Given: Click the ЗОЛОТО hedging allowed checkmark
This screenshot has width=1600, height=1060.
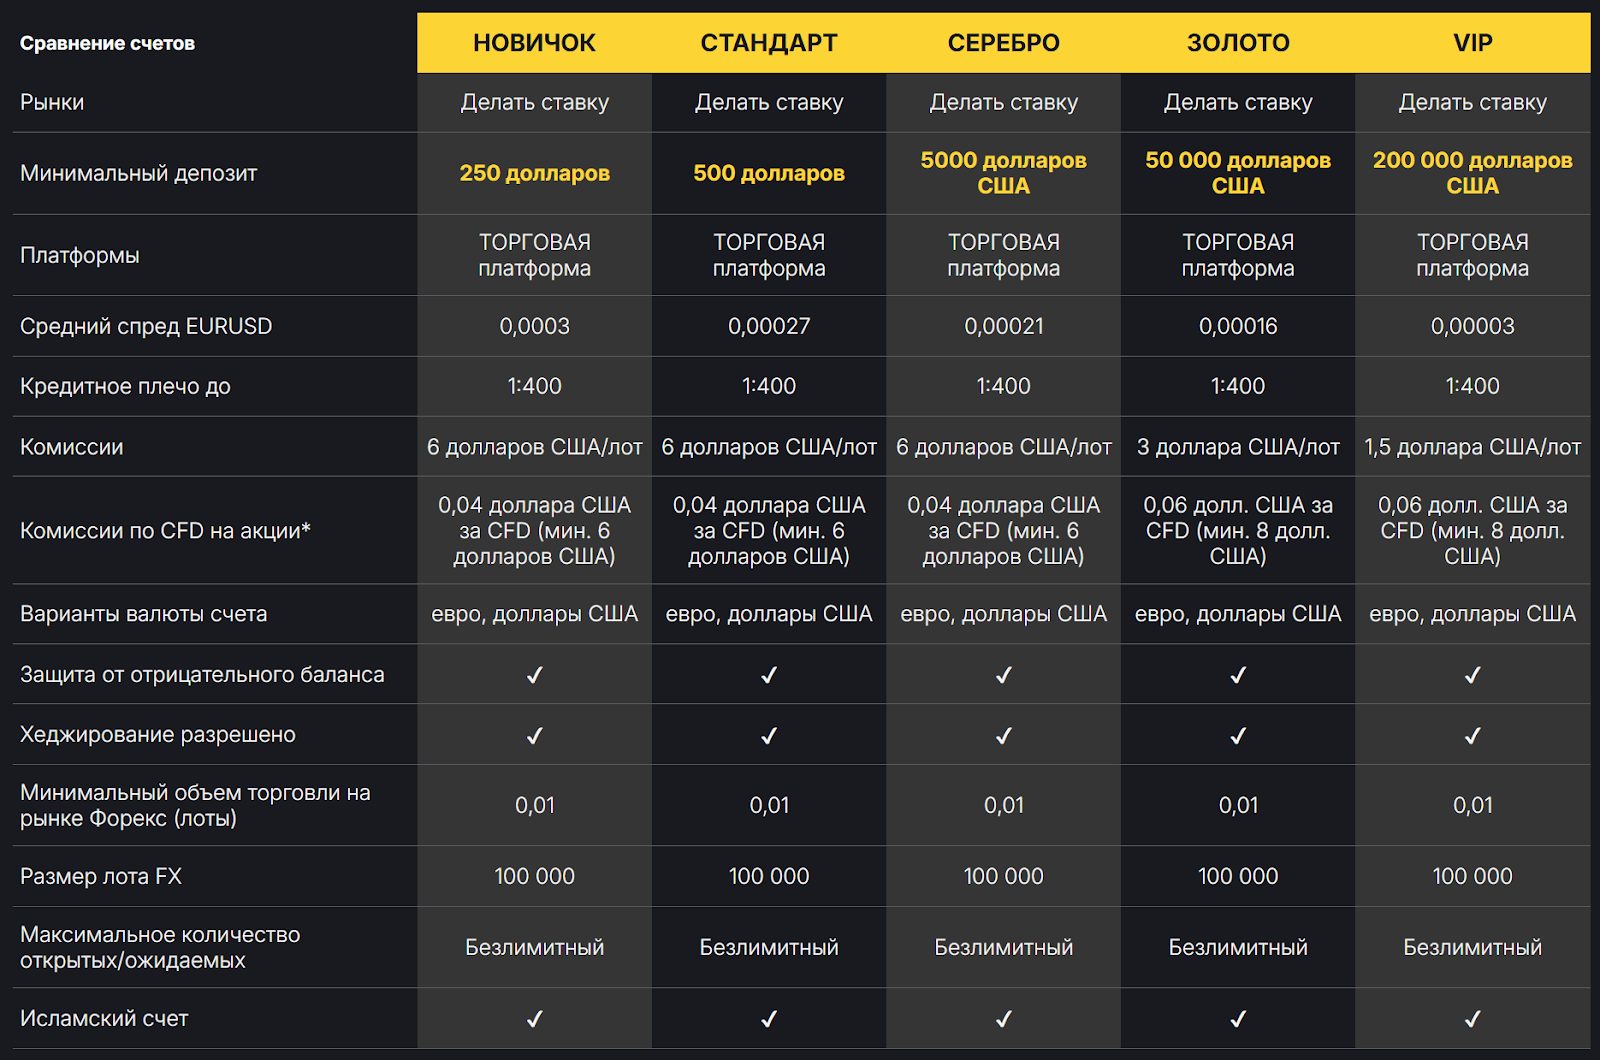Looking at the screenshot, I should click(1238, 736).
